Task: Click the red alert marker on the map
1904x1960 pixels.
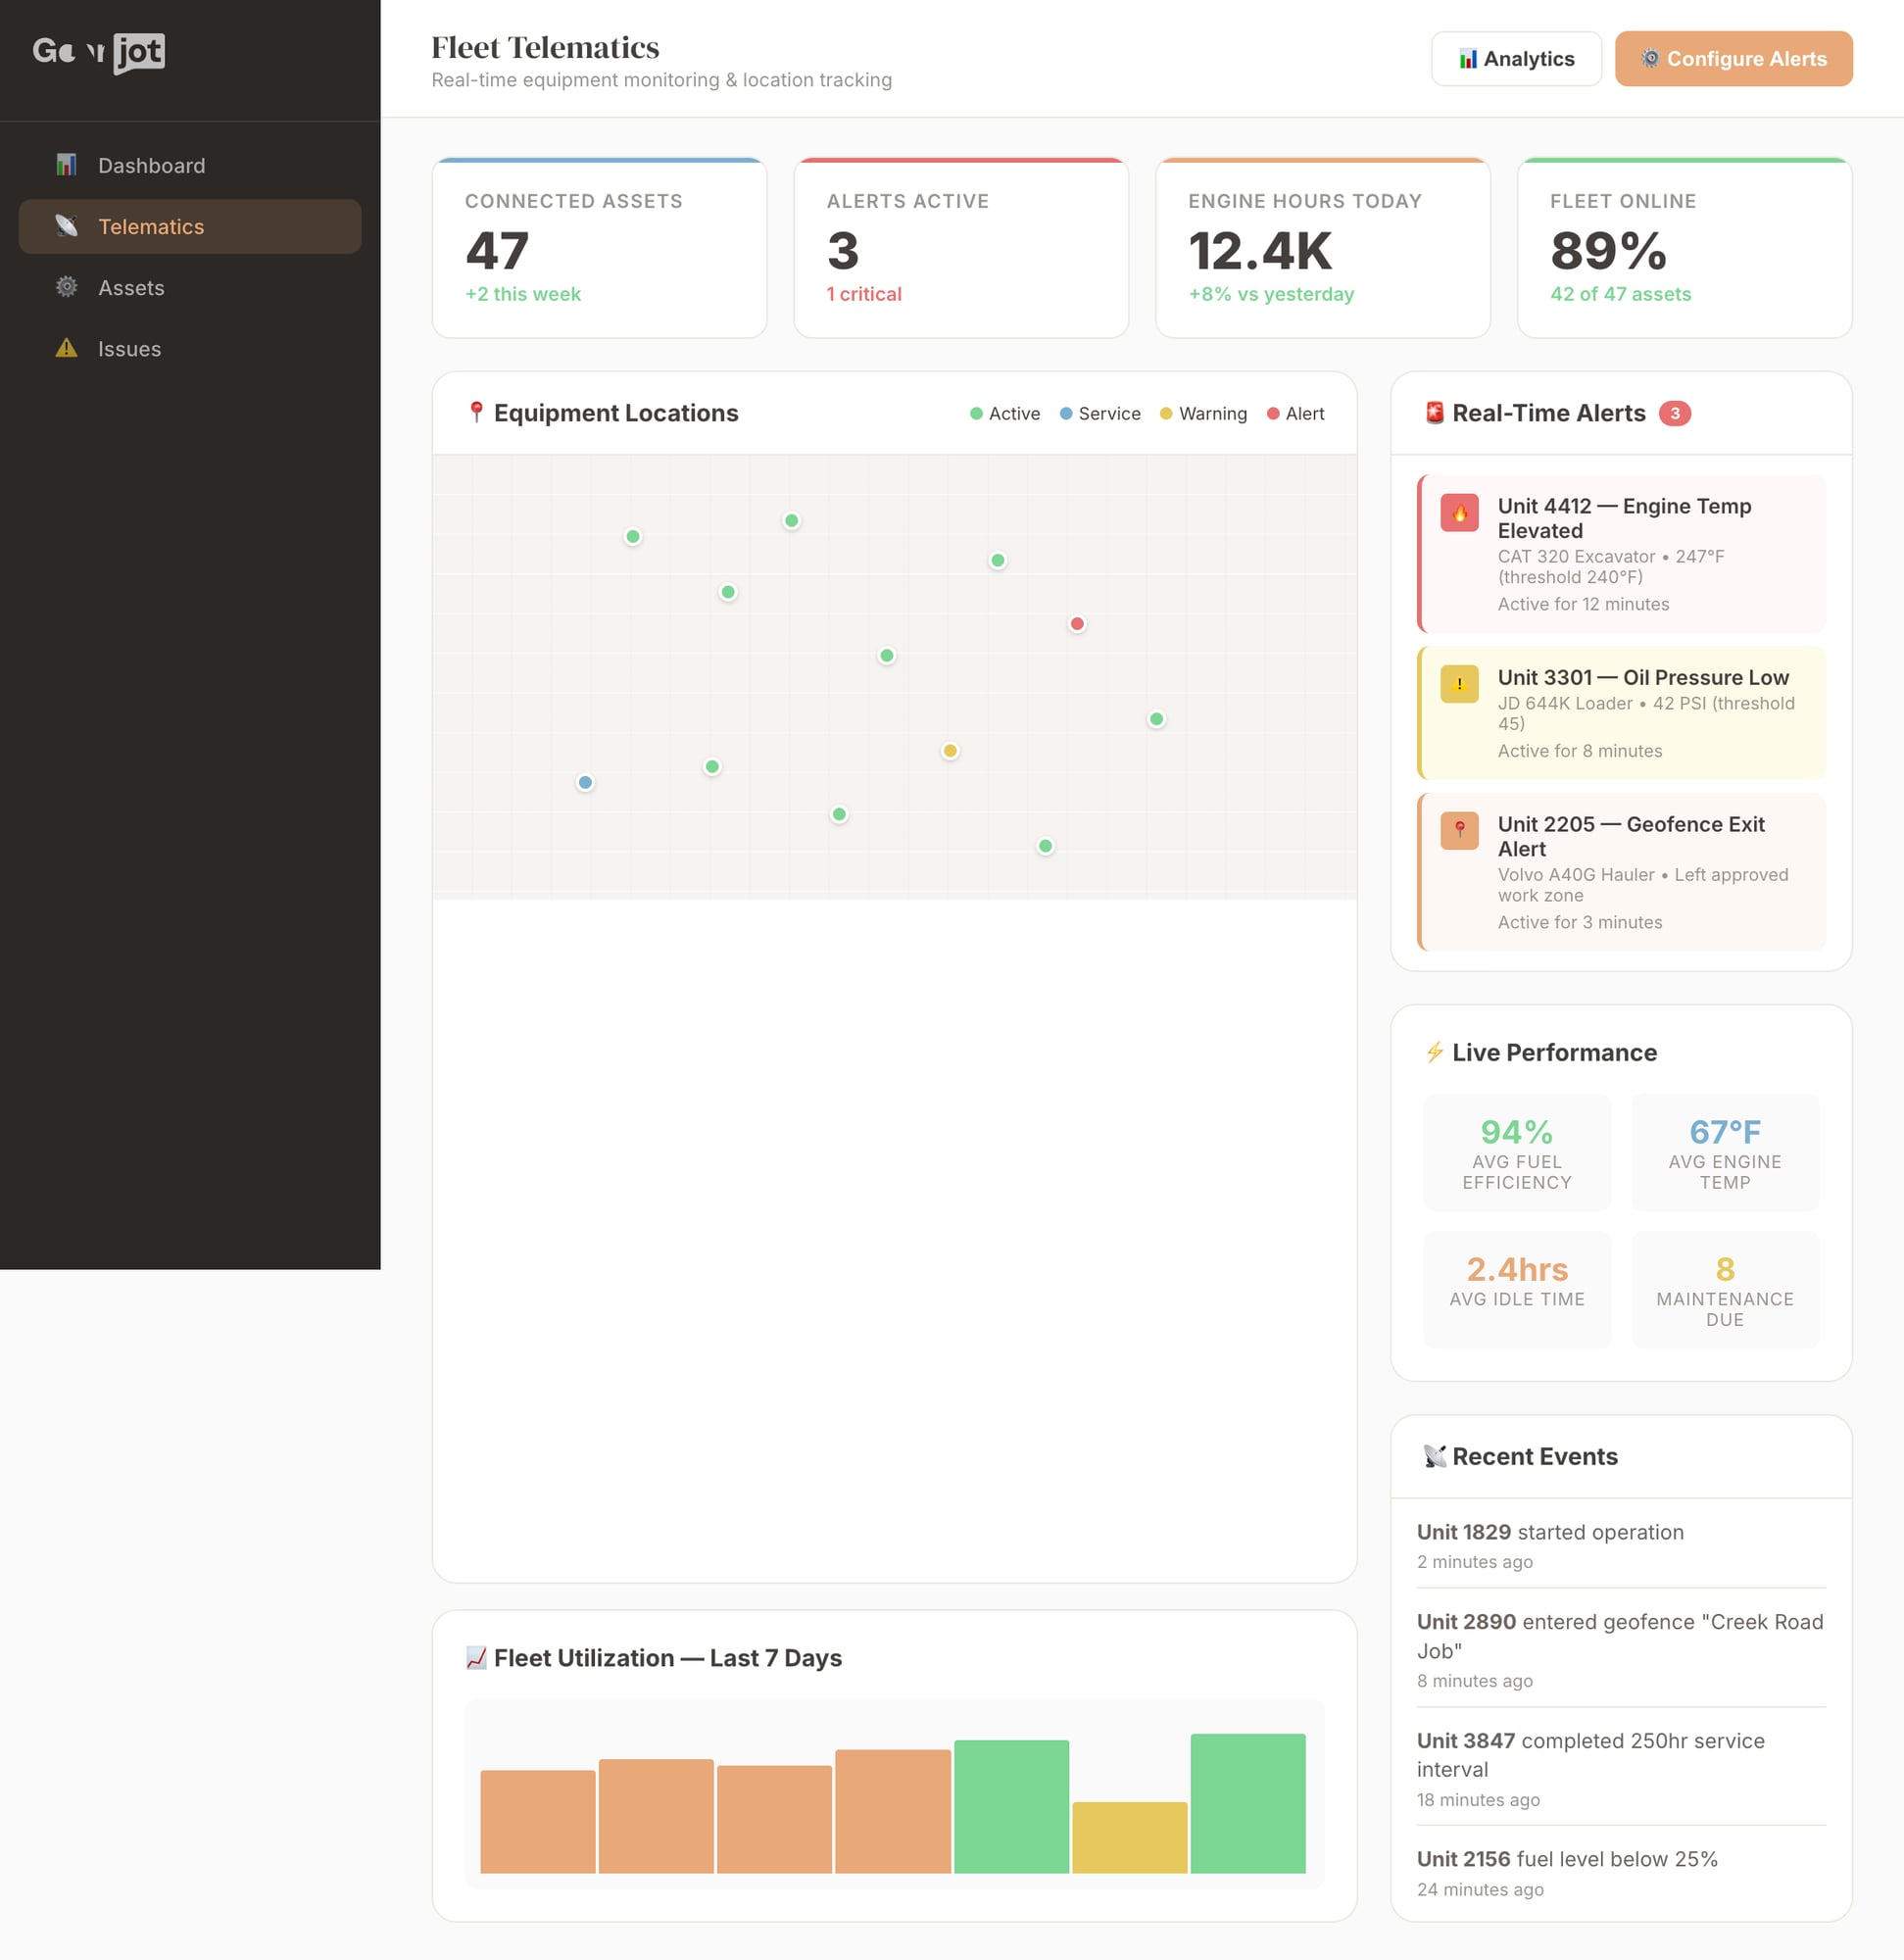Action: pos(1076,624)
